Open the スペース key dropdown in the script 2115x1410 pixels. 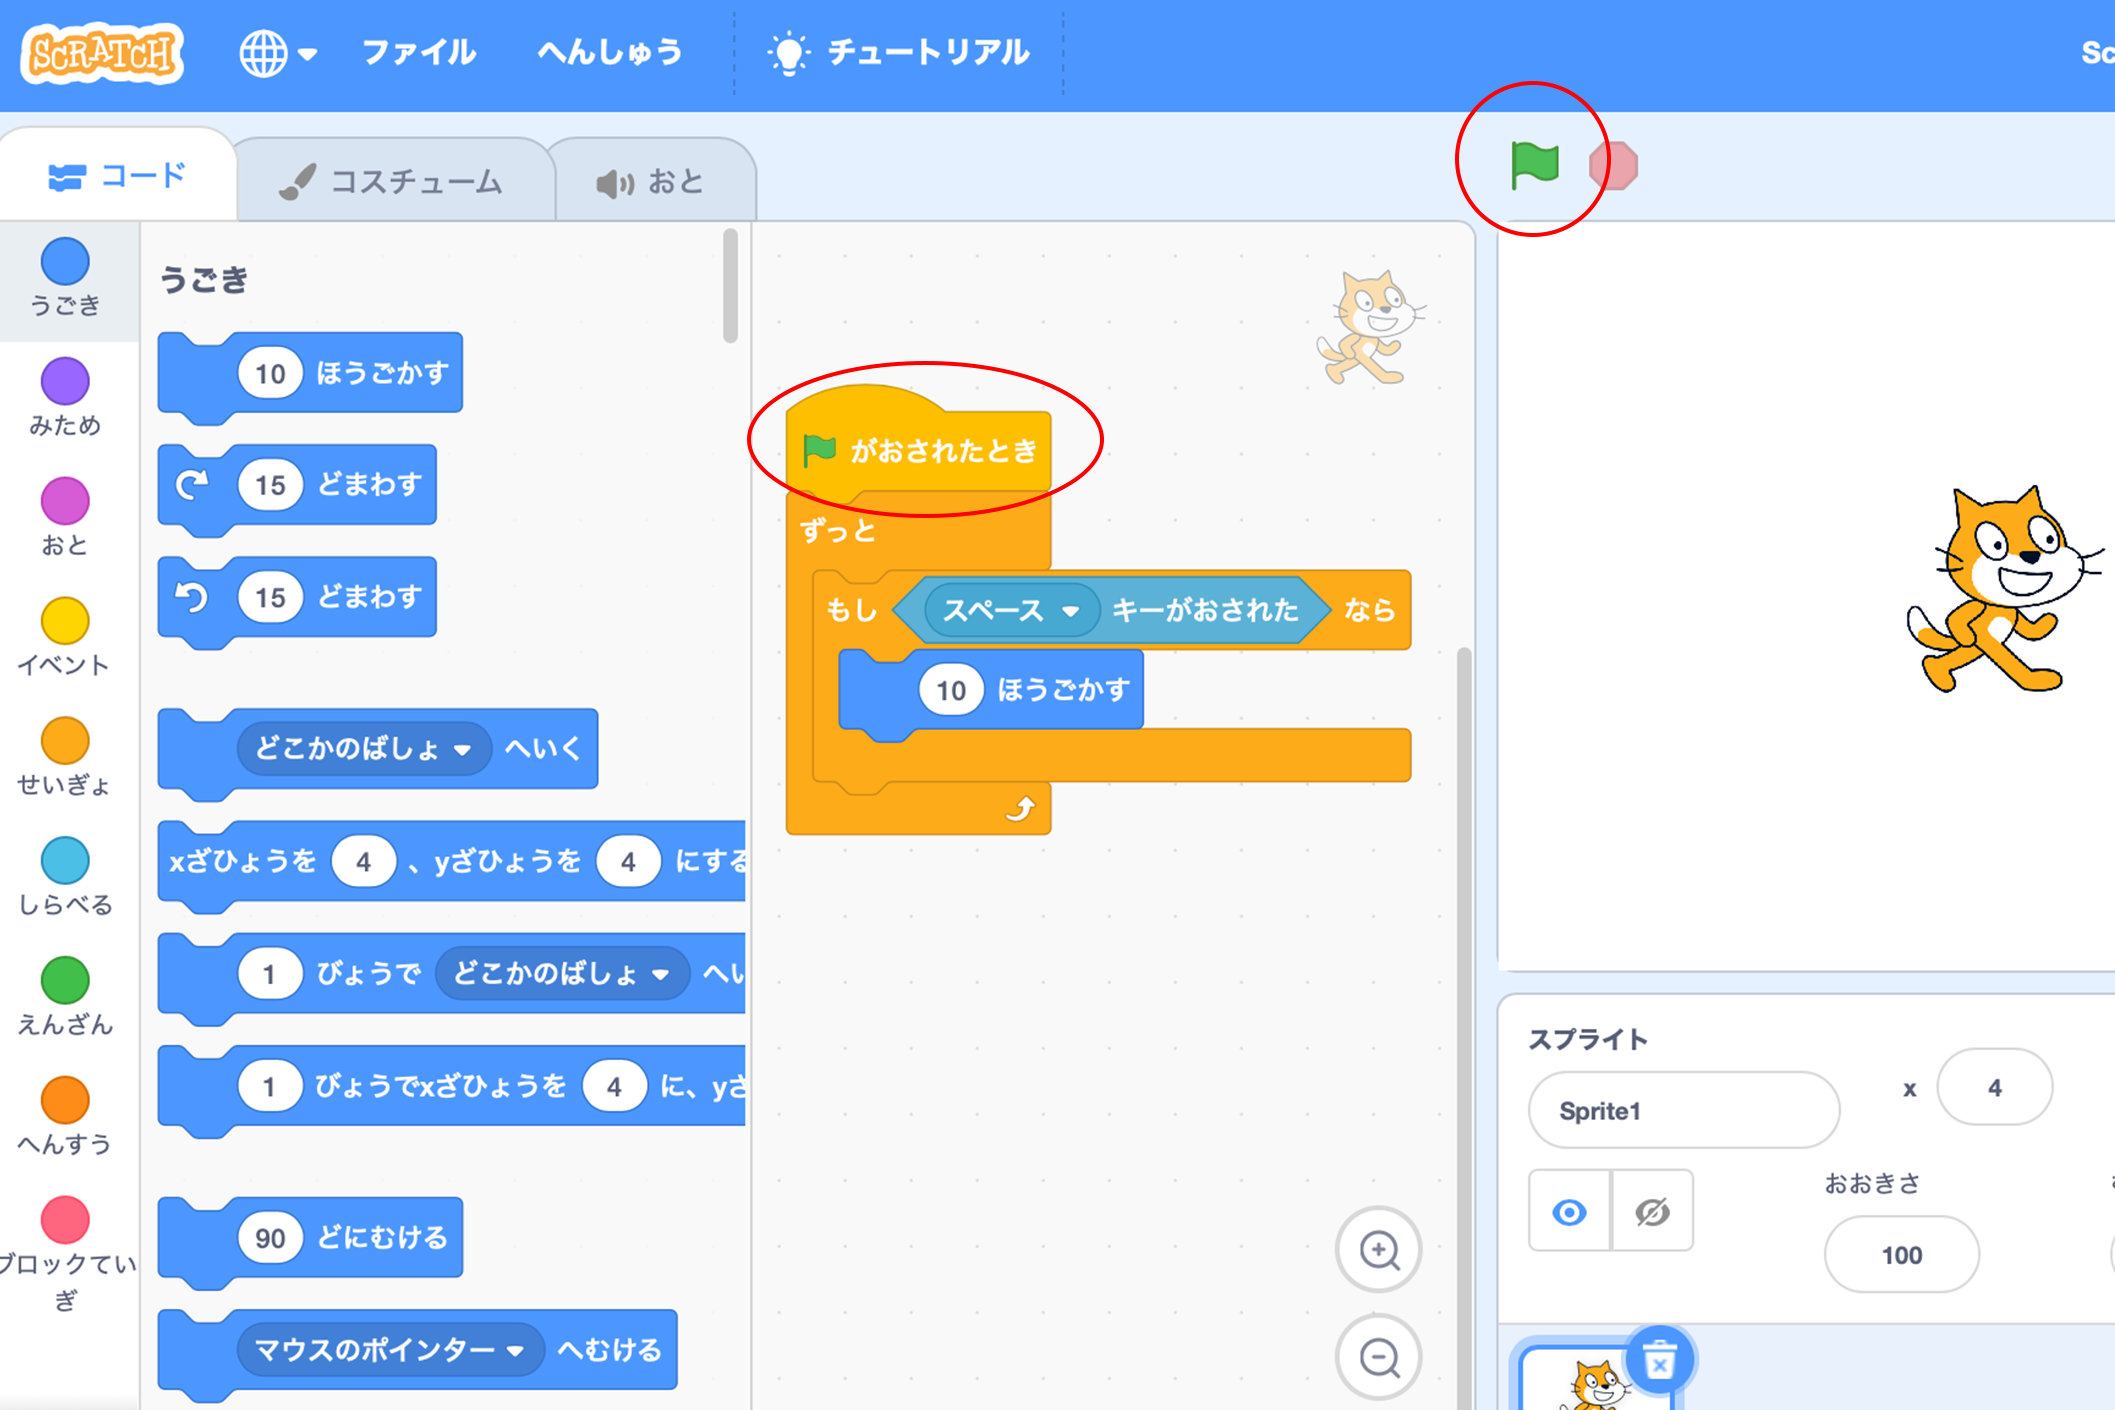1073,611
